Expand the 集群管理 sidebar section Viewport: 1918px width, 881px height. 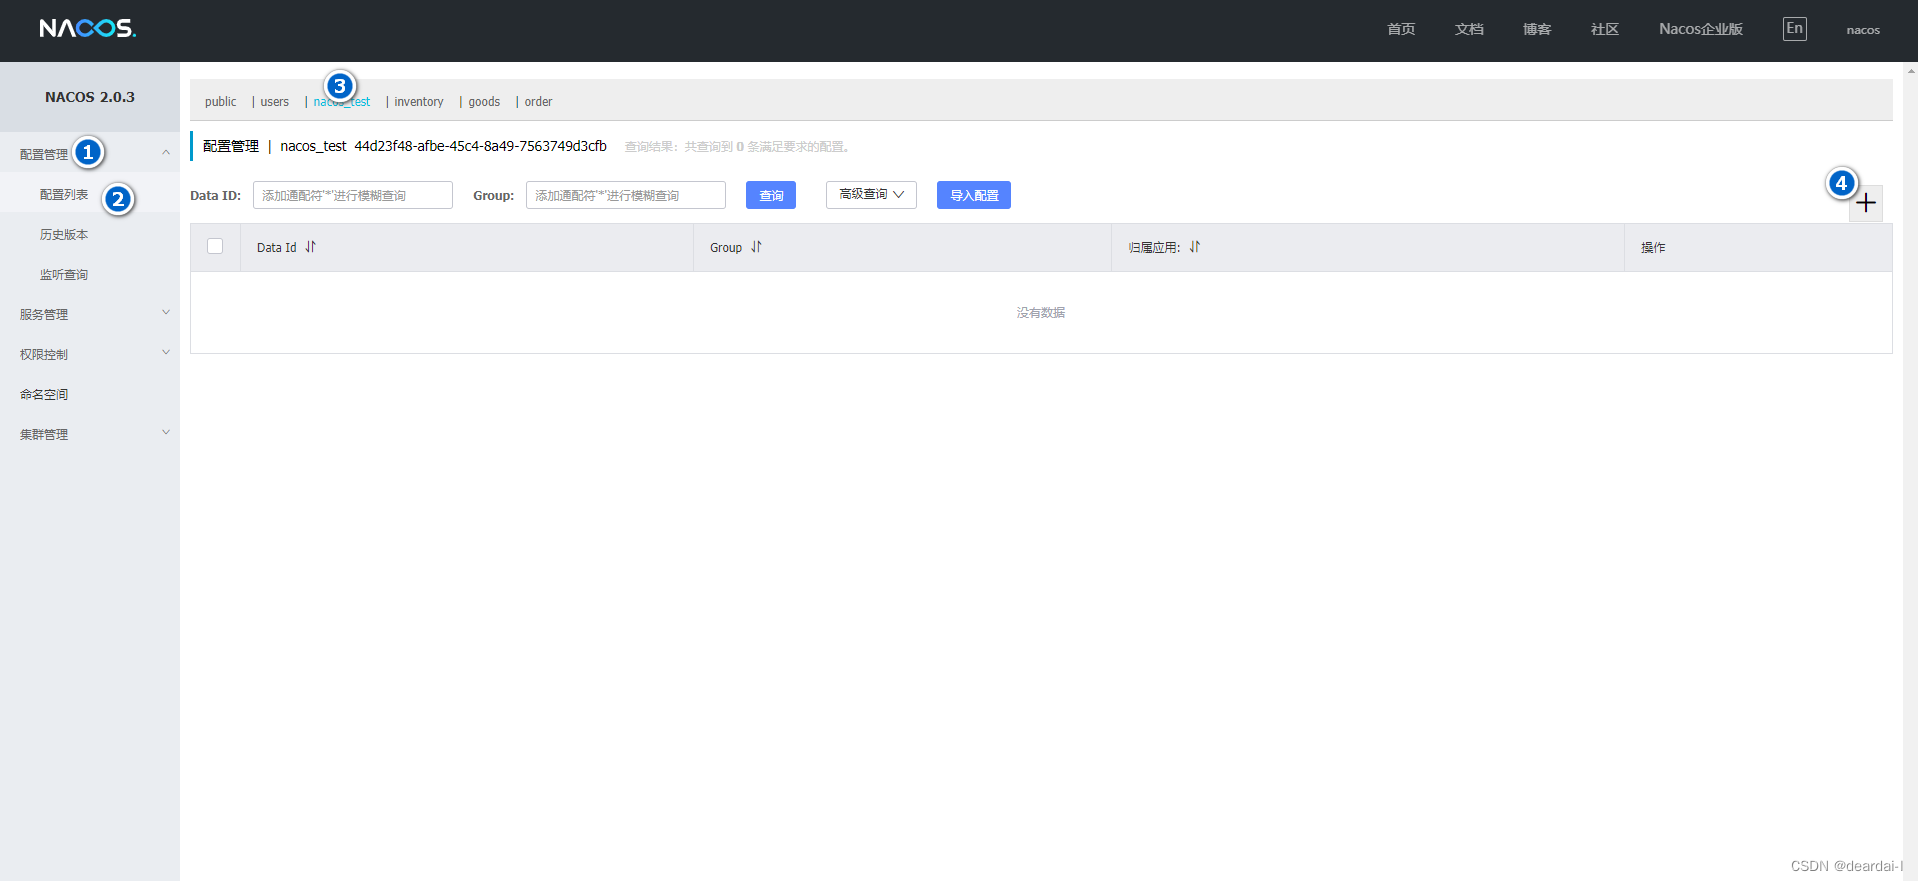click(x=90, y=434)
